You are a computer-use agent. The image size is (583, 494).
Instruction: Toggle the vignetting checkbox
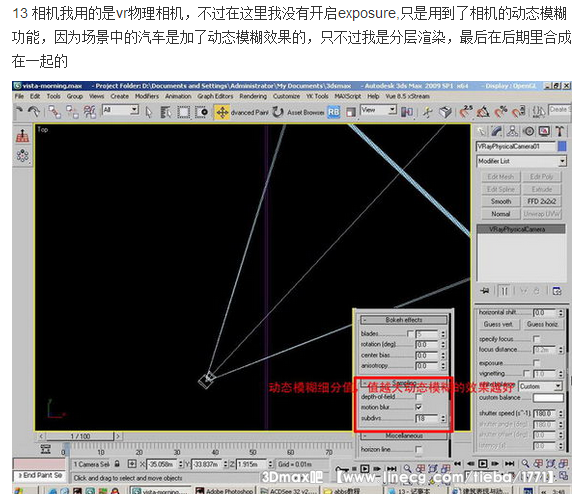pyautogui.click(x=526, y=373)
